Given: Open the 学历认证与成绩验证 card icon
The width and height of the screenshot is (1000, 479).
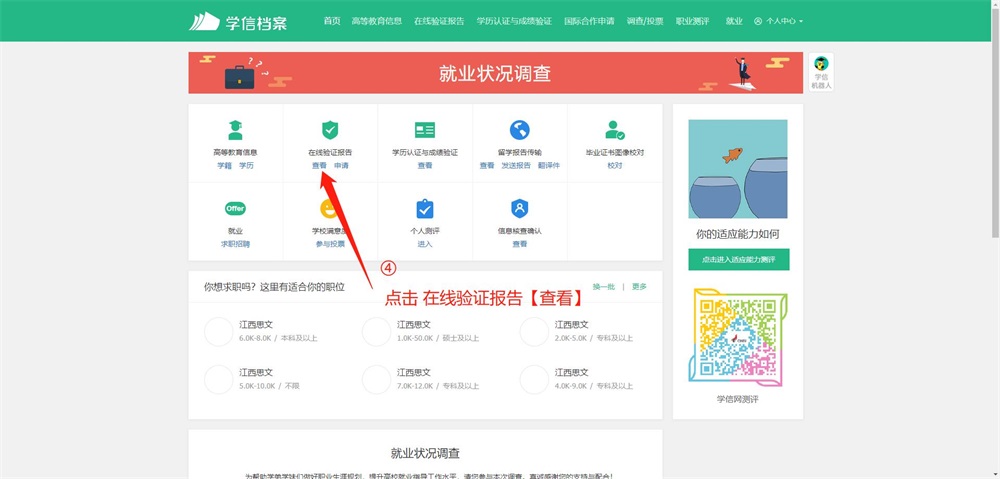Looking at the screenshot, I should [x=425, y=130].
